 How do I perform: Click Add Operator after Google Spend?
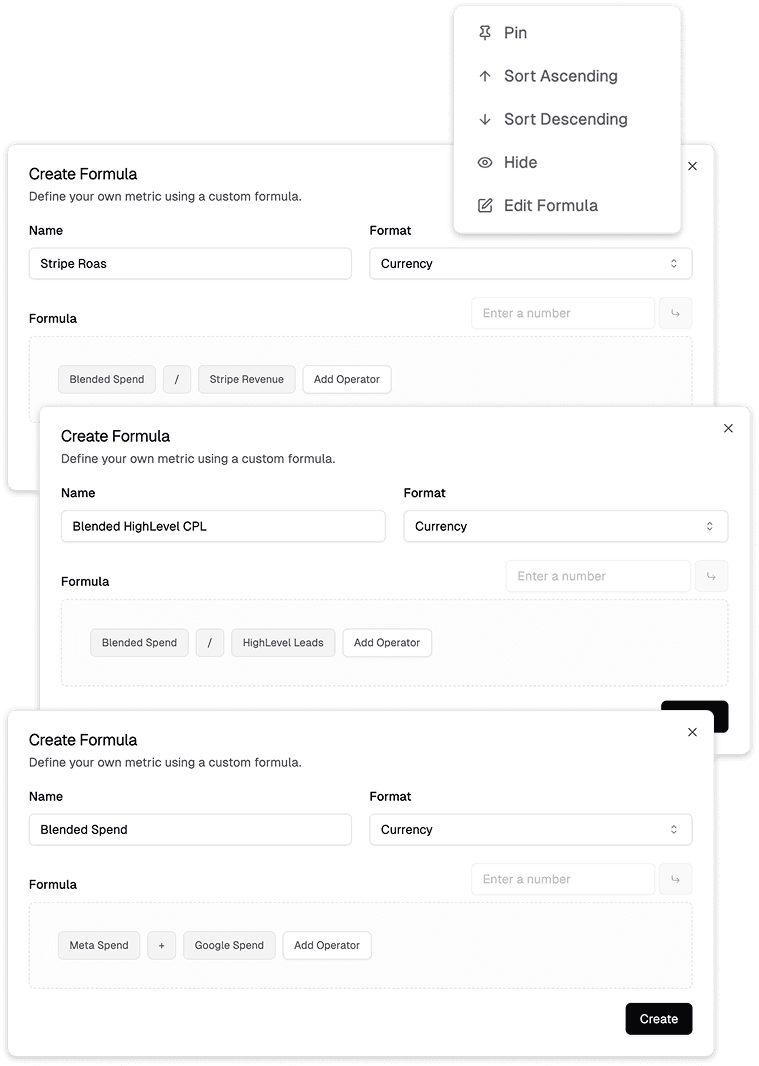(327, 945)
